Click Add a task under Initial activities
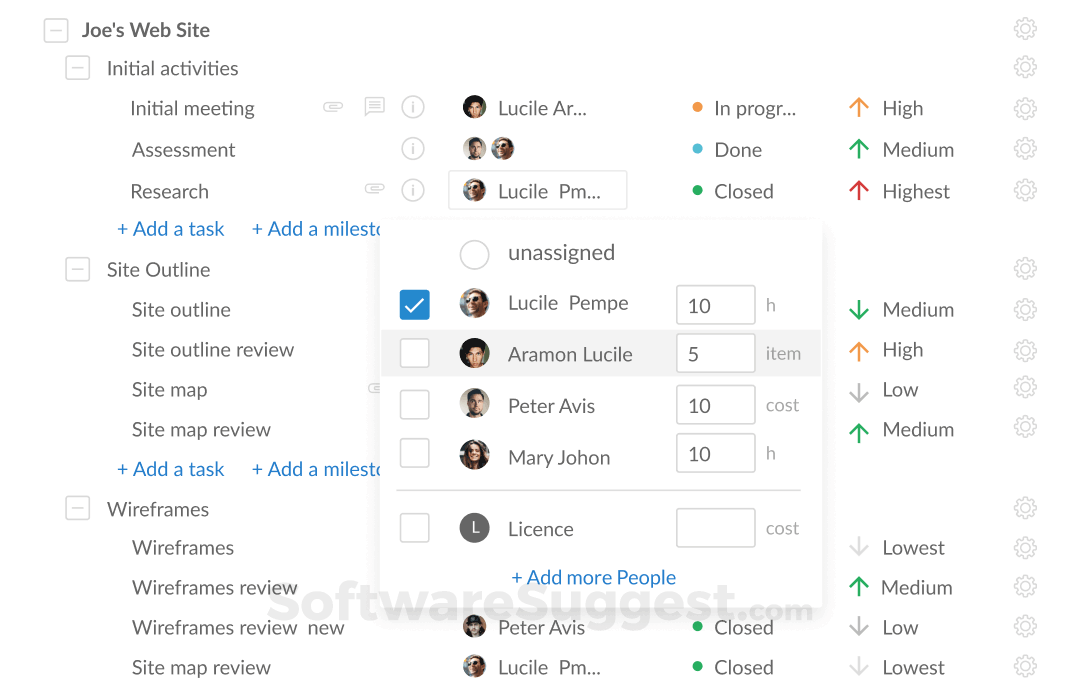The image size is (1080, 700). click(170, 228)
